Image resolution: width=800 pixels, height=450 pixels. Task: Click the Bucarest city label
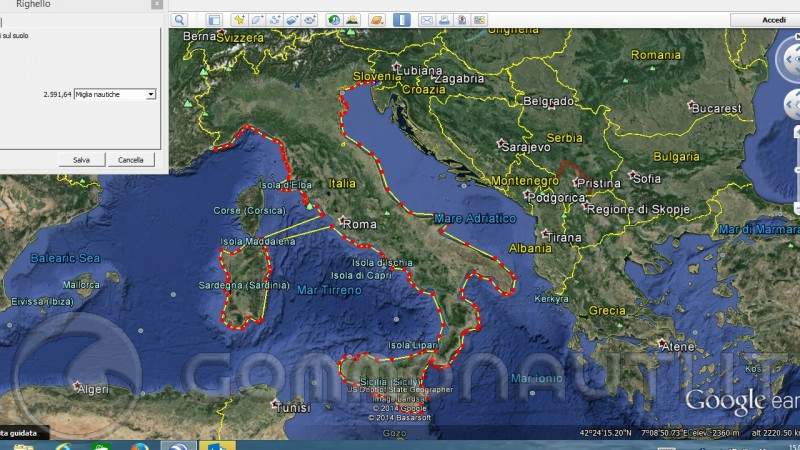716,109
